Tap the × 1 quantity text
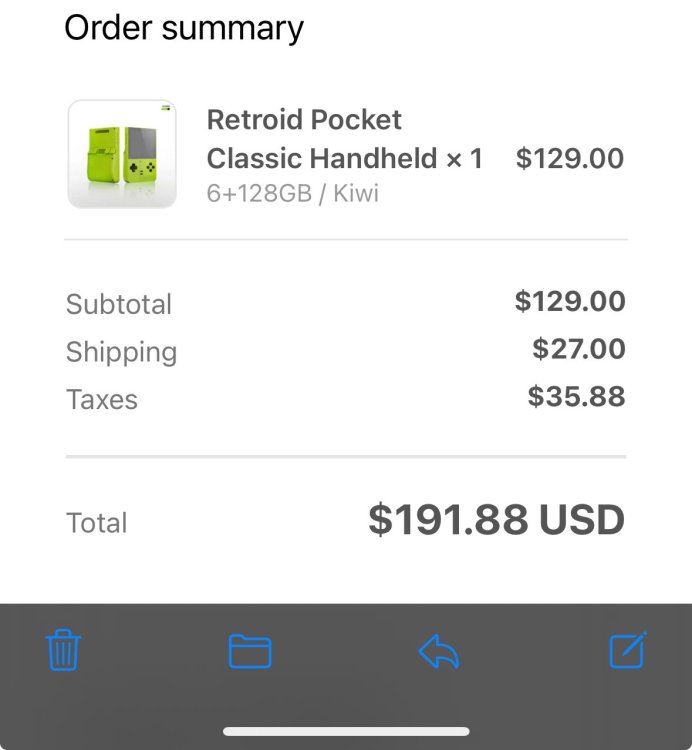Screen dimensions: 692x750 [464, 158]
